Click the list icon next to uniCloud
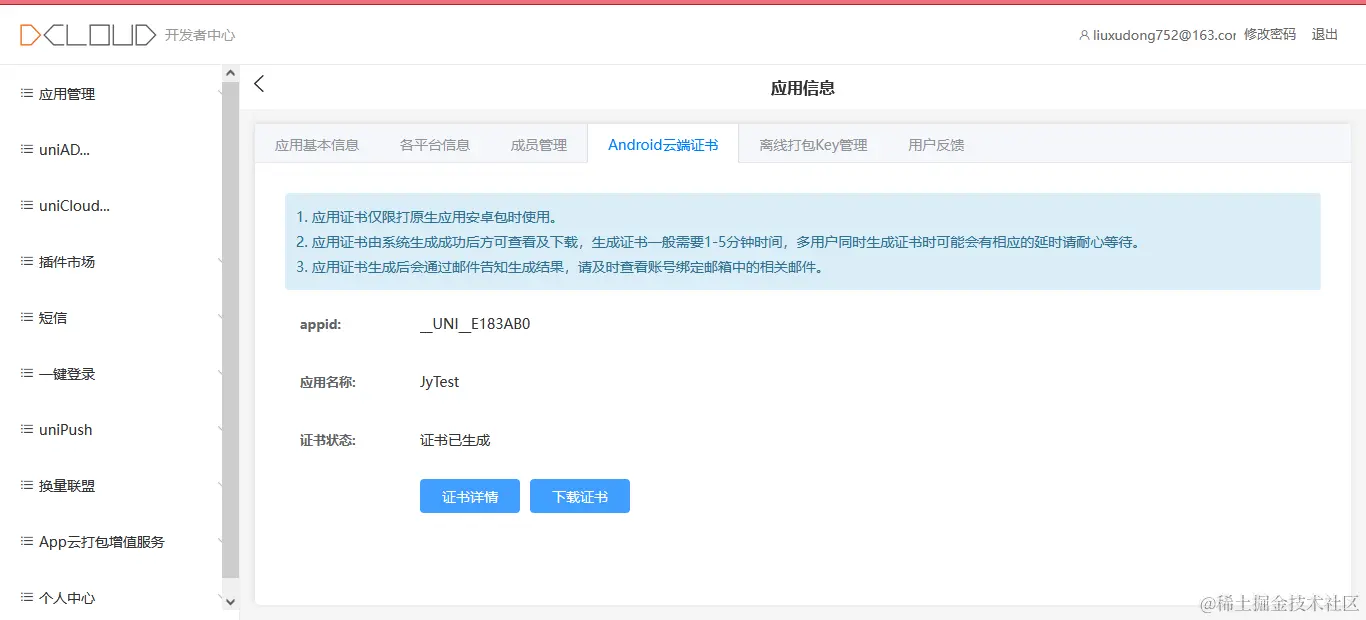This screenshot has width=1366, height=620. (x=27, y=205)
